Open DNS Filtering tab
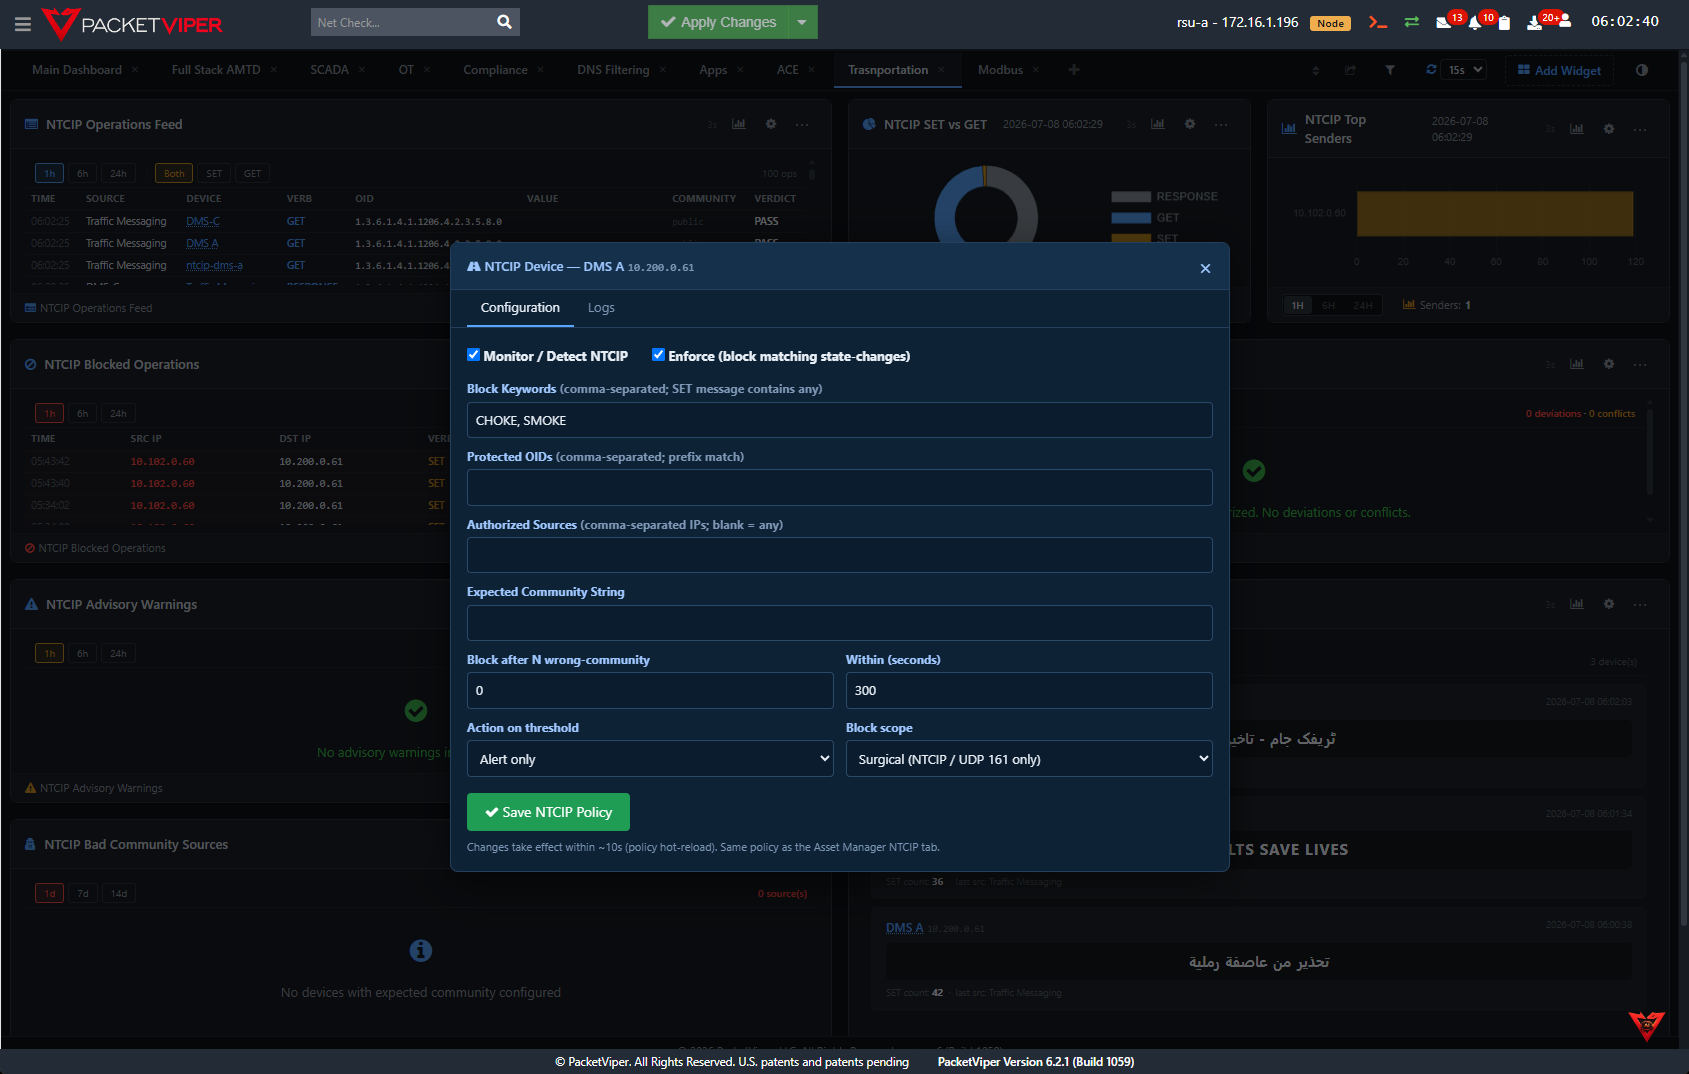This screenshot has width=1689, height=1074. 613,70
